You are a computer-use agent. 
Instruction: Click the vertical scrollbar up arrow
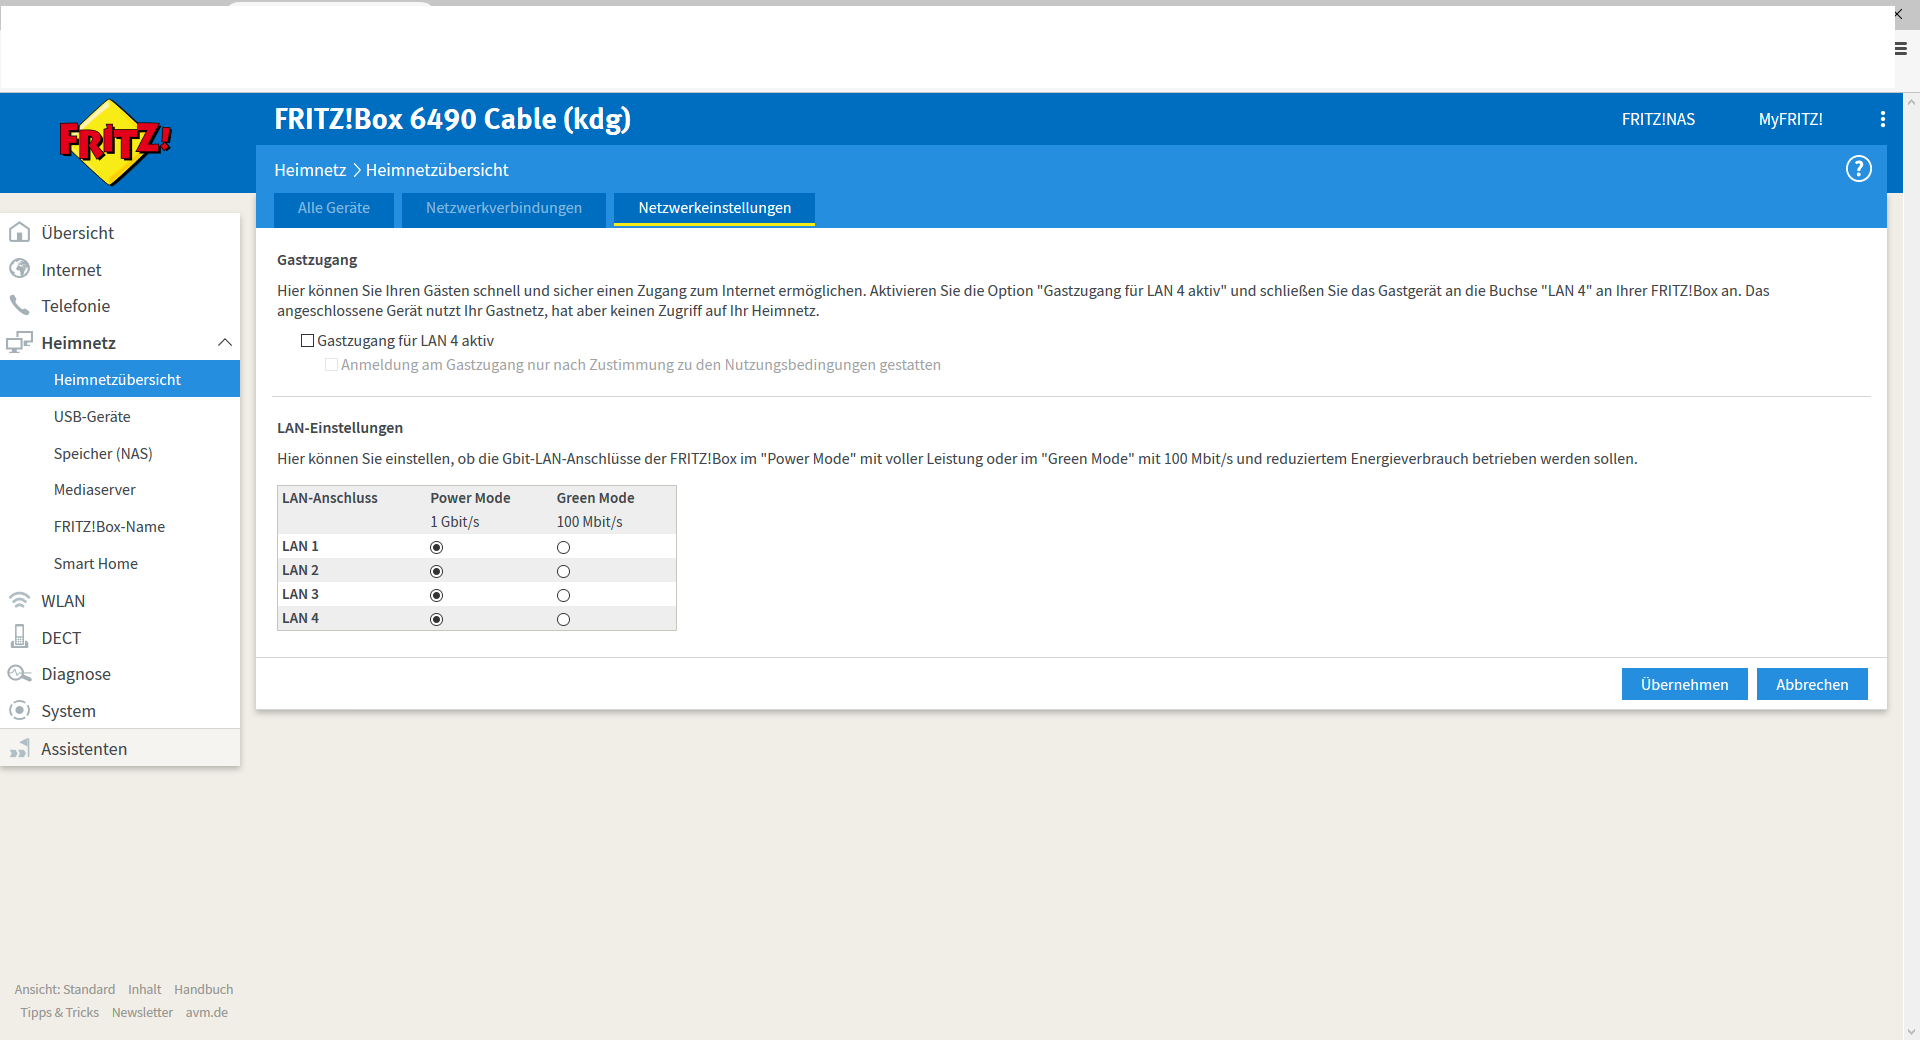[1911, 101]
